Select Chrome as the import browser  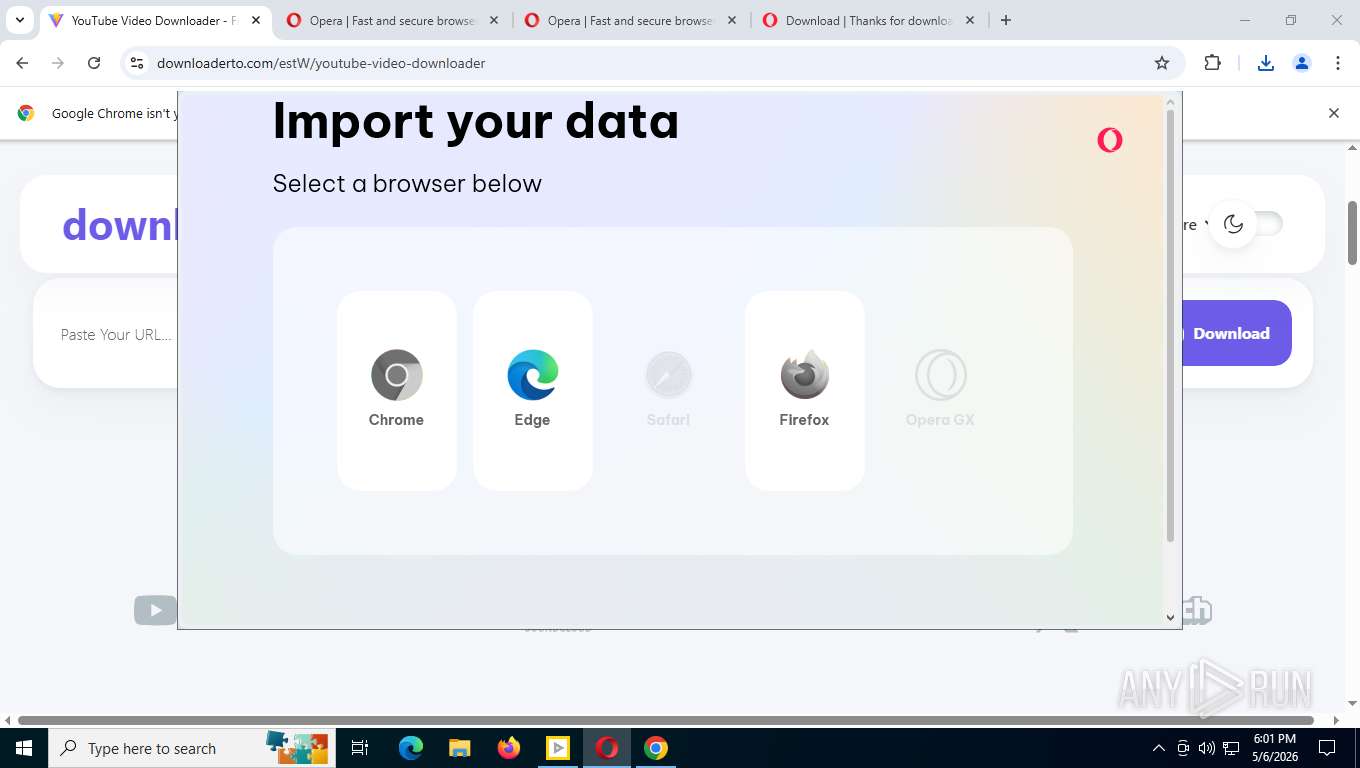(397, 390)
